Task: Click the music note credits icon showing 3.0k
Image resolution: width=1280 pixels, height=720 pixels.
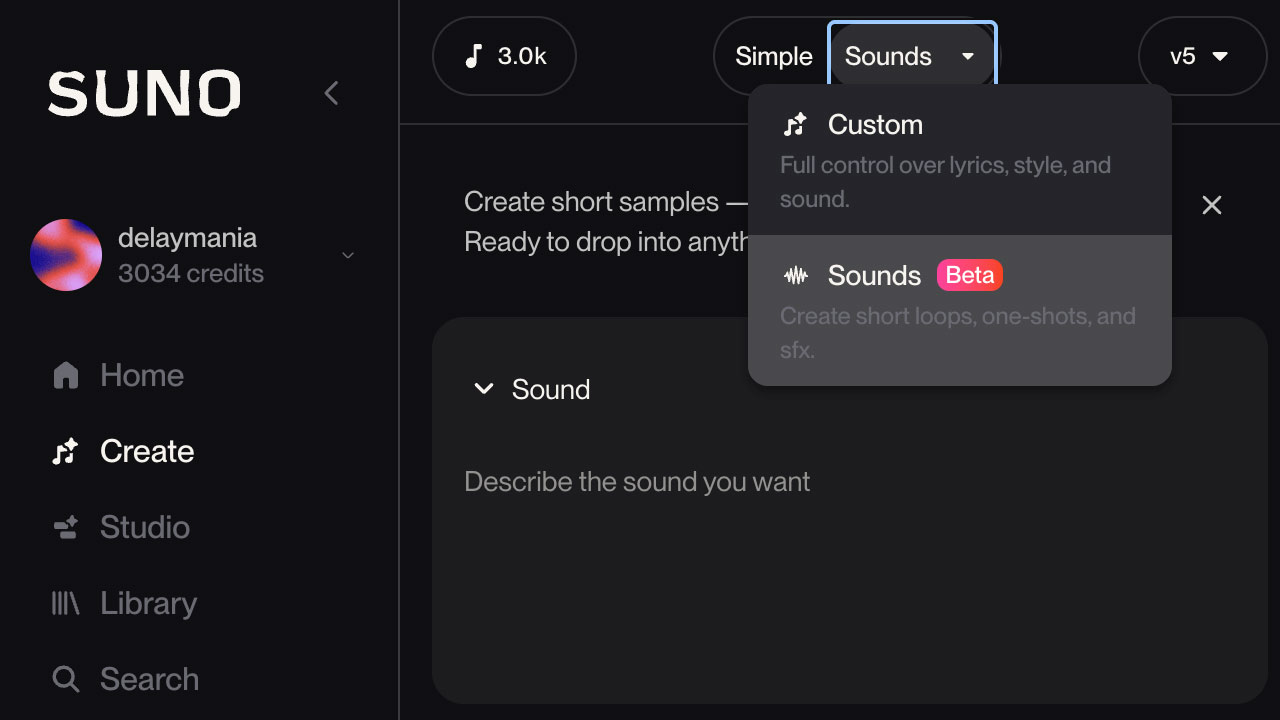Action: 475,56
